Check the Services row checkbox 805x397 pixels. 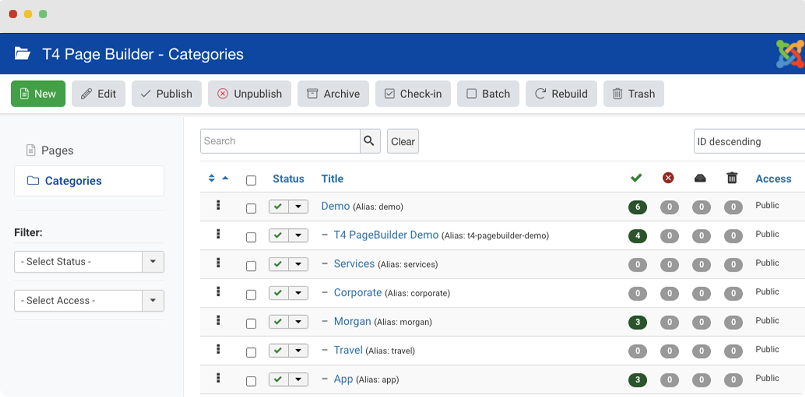coord(251,266)
